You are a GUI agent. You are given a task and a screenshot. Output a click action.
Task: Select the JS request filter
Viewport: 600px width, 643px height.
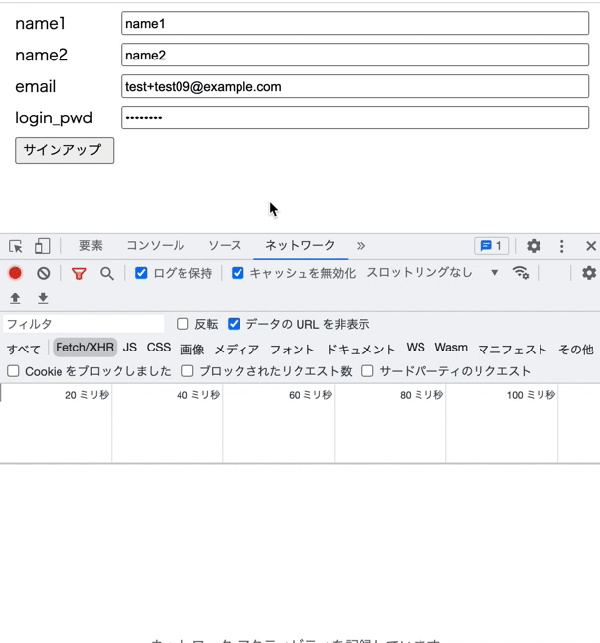pyautogui.click(x=130, y=347)
